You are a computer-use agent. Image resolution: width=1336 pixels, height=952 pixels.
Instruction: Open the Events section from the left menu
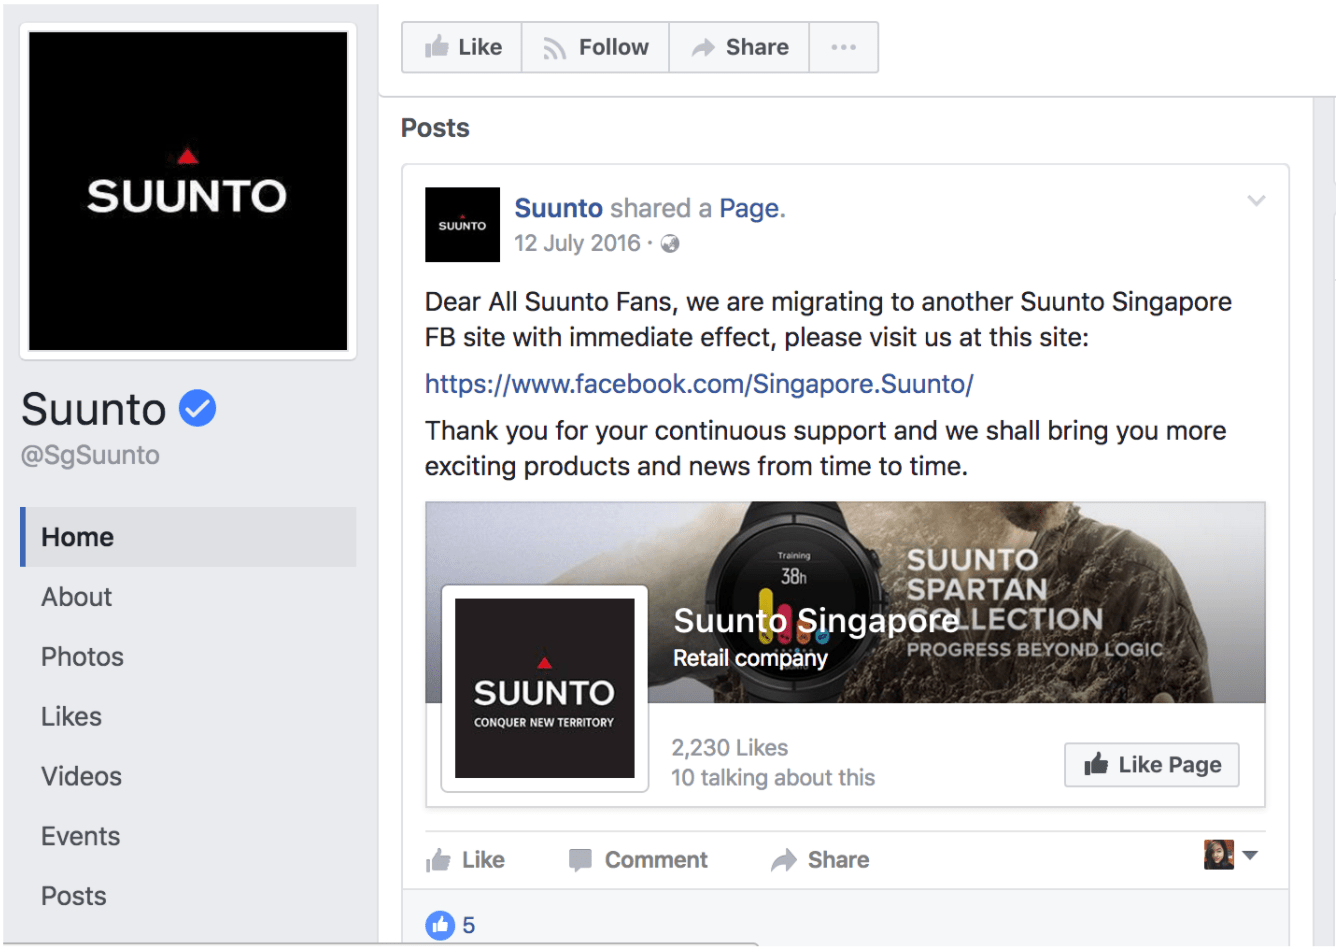80,836
